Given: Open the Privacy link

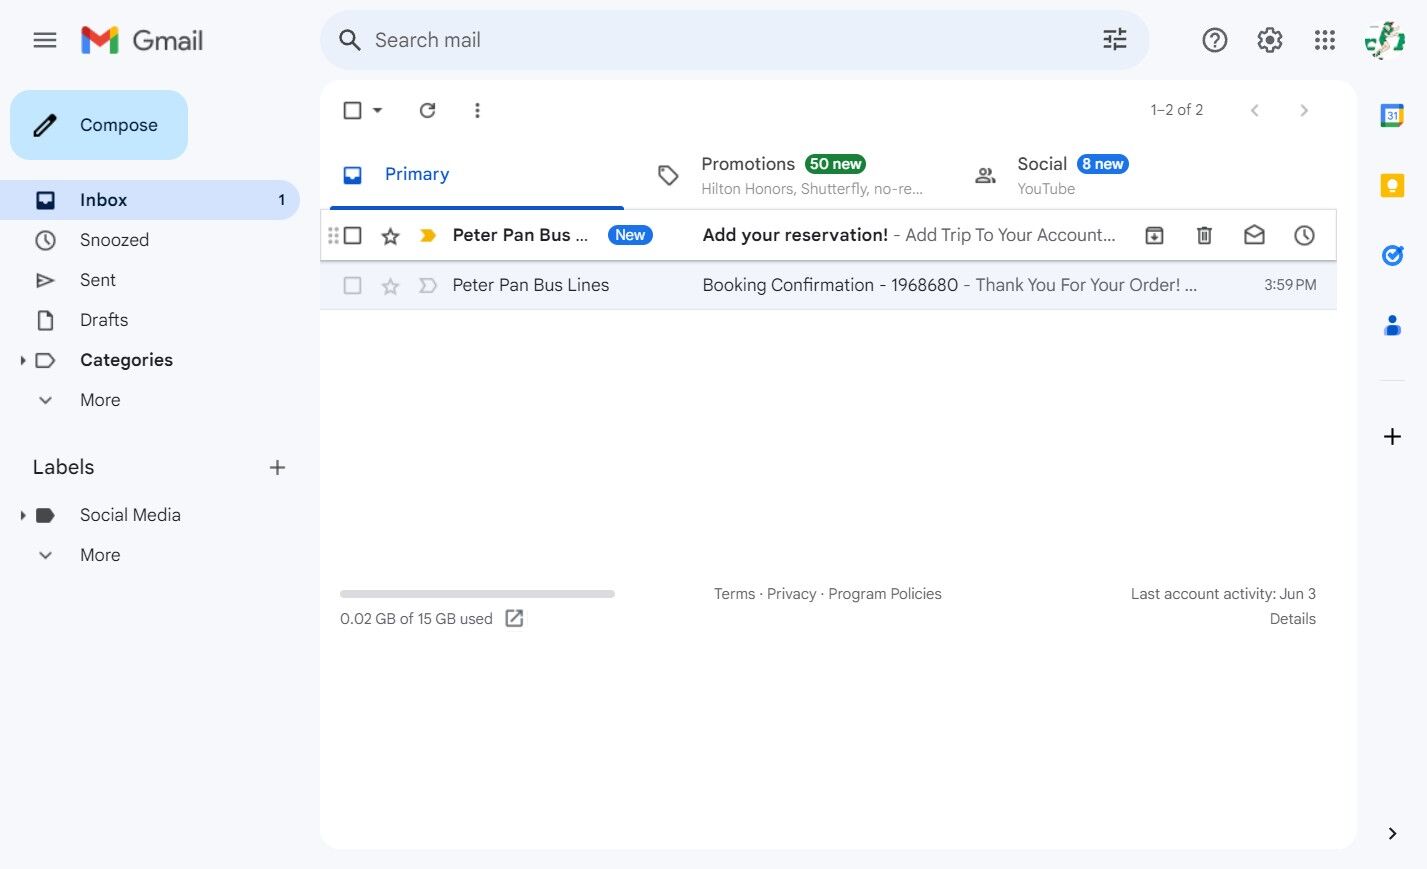Looking at the screenshot, I should coord(791,594).
